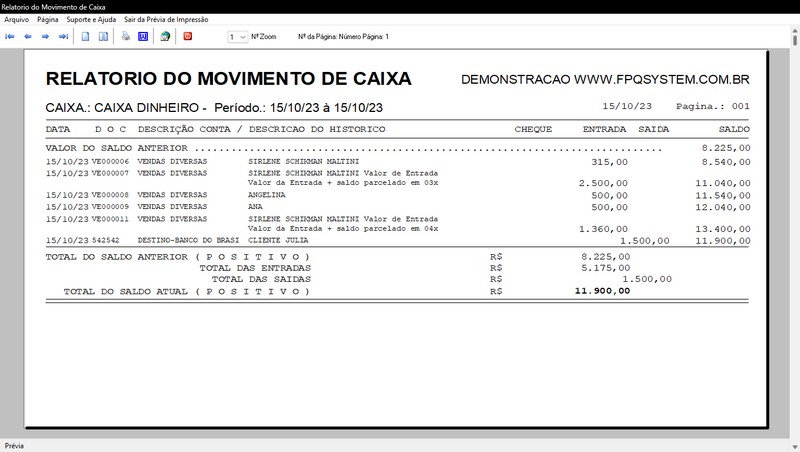Viewport: 800px width, 452px height.
Task: Go to the previous page arrow
Action: [x=28, y=36]
